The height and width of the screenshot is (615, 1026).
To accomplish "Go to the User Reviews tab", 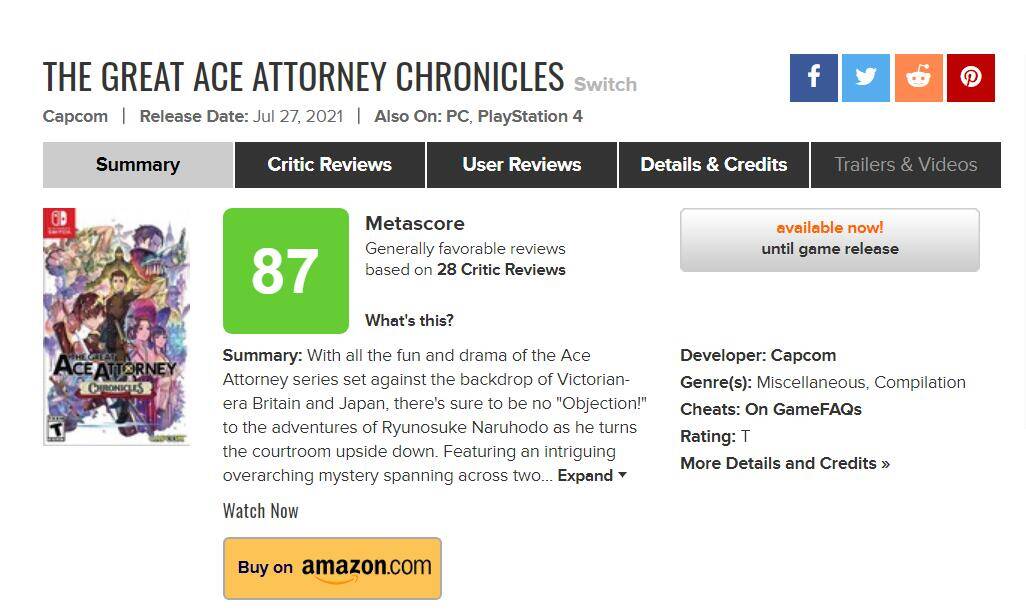I will [x=522, y=165].
